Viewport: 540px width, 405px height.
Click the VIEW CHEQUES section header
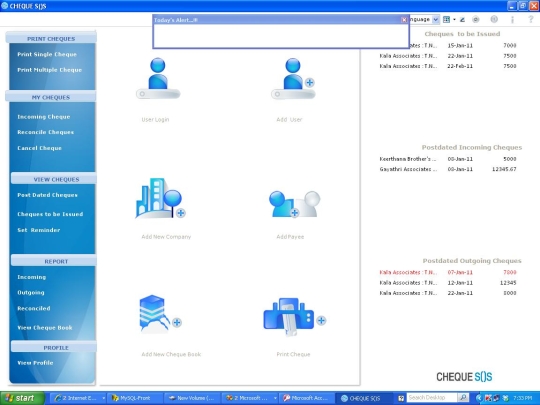tap(54, 179)
